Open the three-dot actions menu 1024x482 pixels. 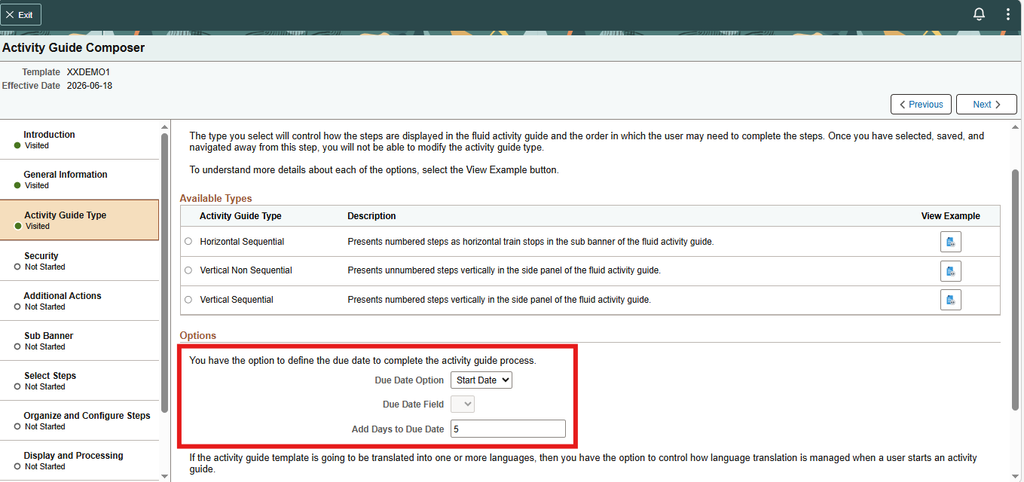[1008, 14]
